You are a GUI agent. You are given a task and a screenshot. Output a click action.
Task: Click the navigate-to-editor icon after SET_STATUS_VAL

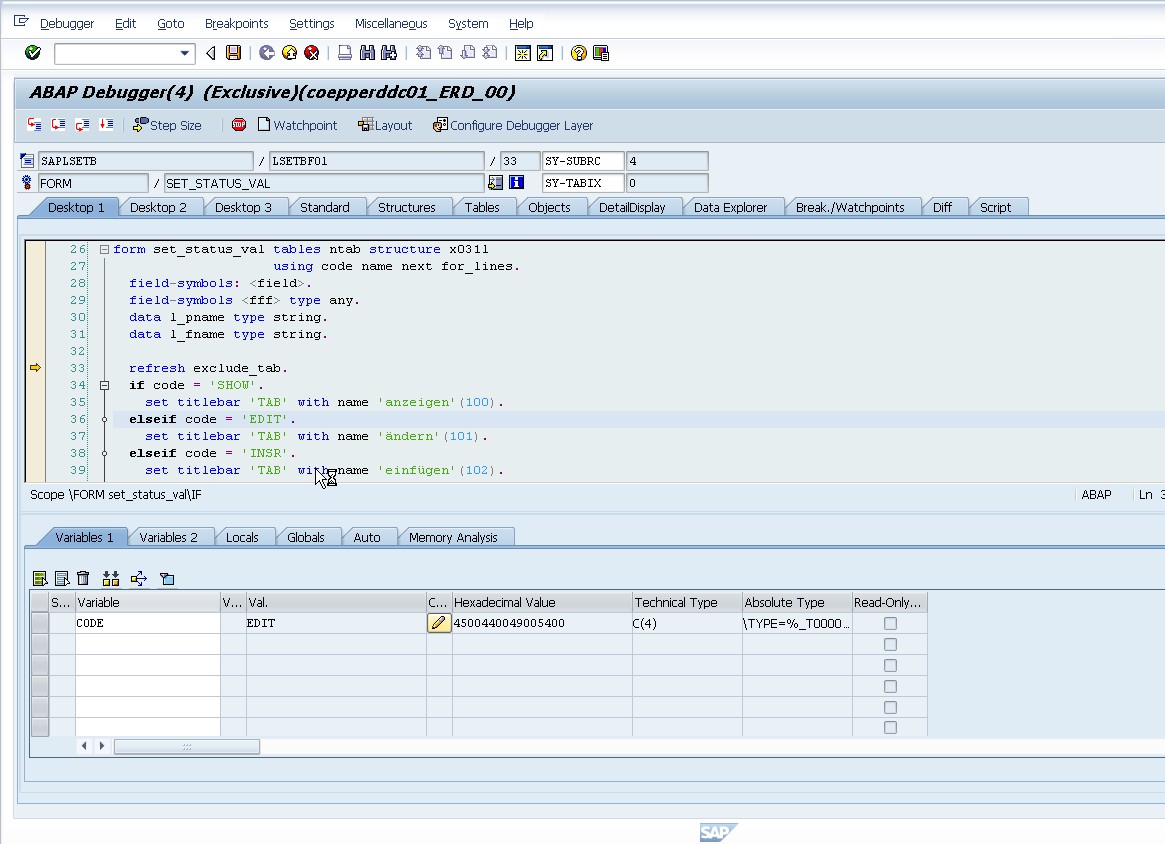(496, 183)
